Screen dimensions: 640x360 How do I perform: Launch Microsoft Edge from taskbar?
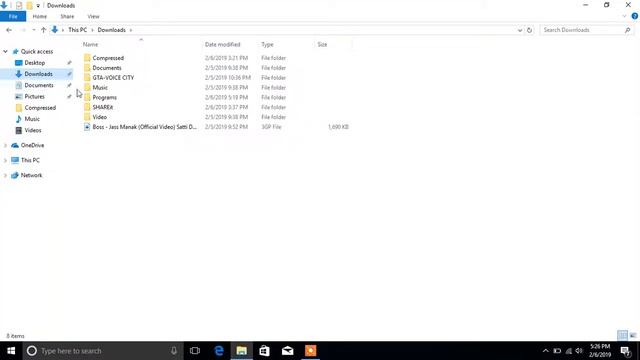coord(219,351)
